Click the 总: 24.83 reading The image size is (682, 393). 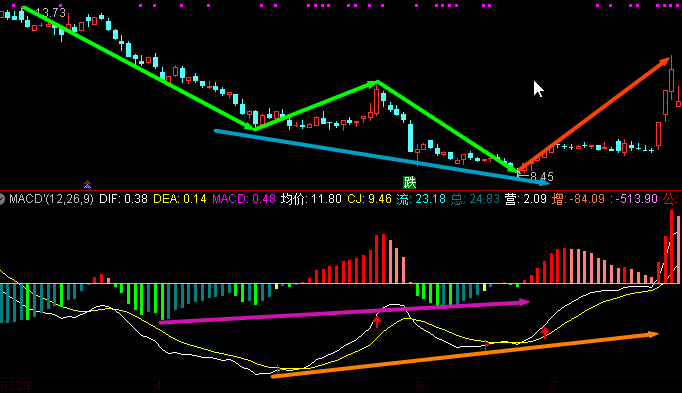[x=475, y=199]
